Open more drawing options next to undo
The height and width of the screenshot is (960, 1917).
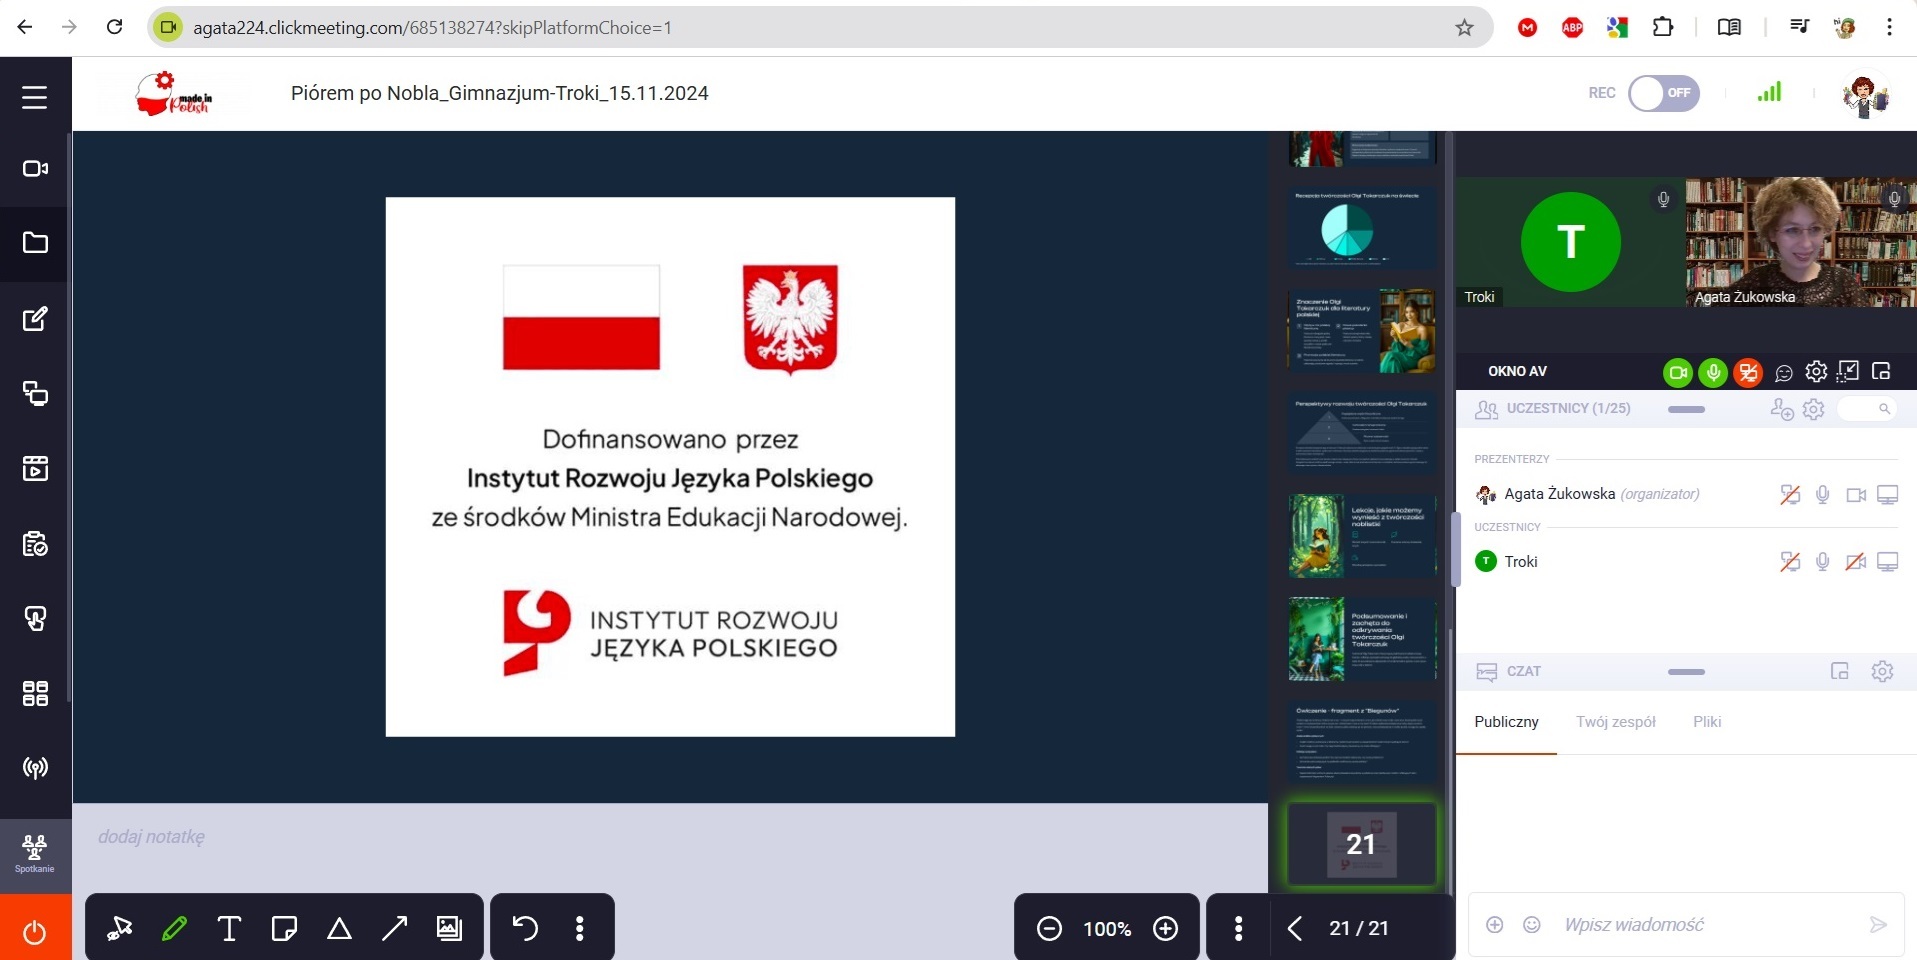580,929
